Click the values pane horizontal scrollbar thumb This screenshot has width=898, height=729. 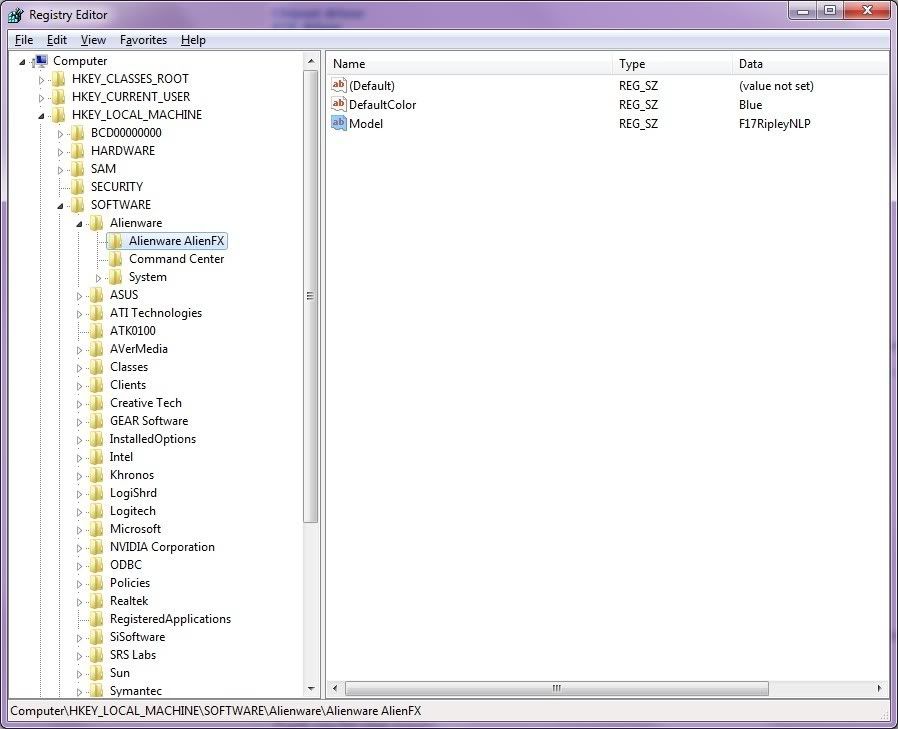pos(557,688)
